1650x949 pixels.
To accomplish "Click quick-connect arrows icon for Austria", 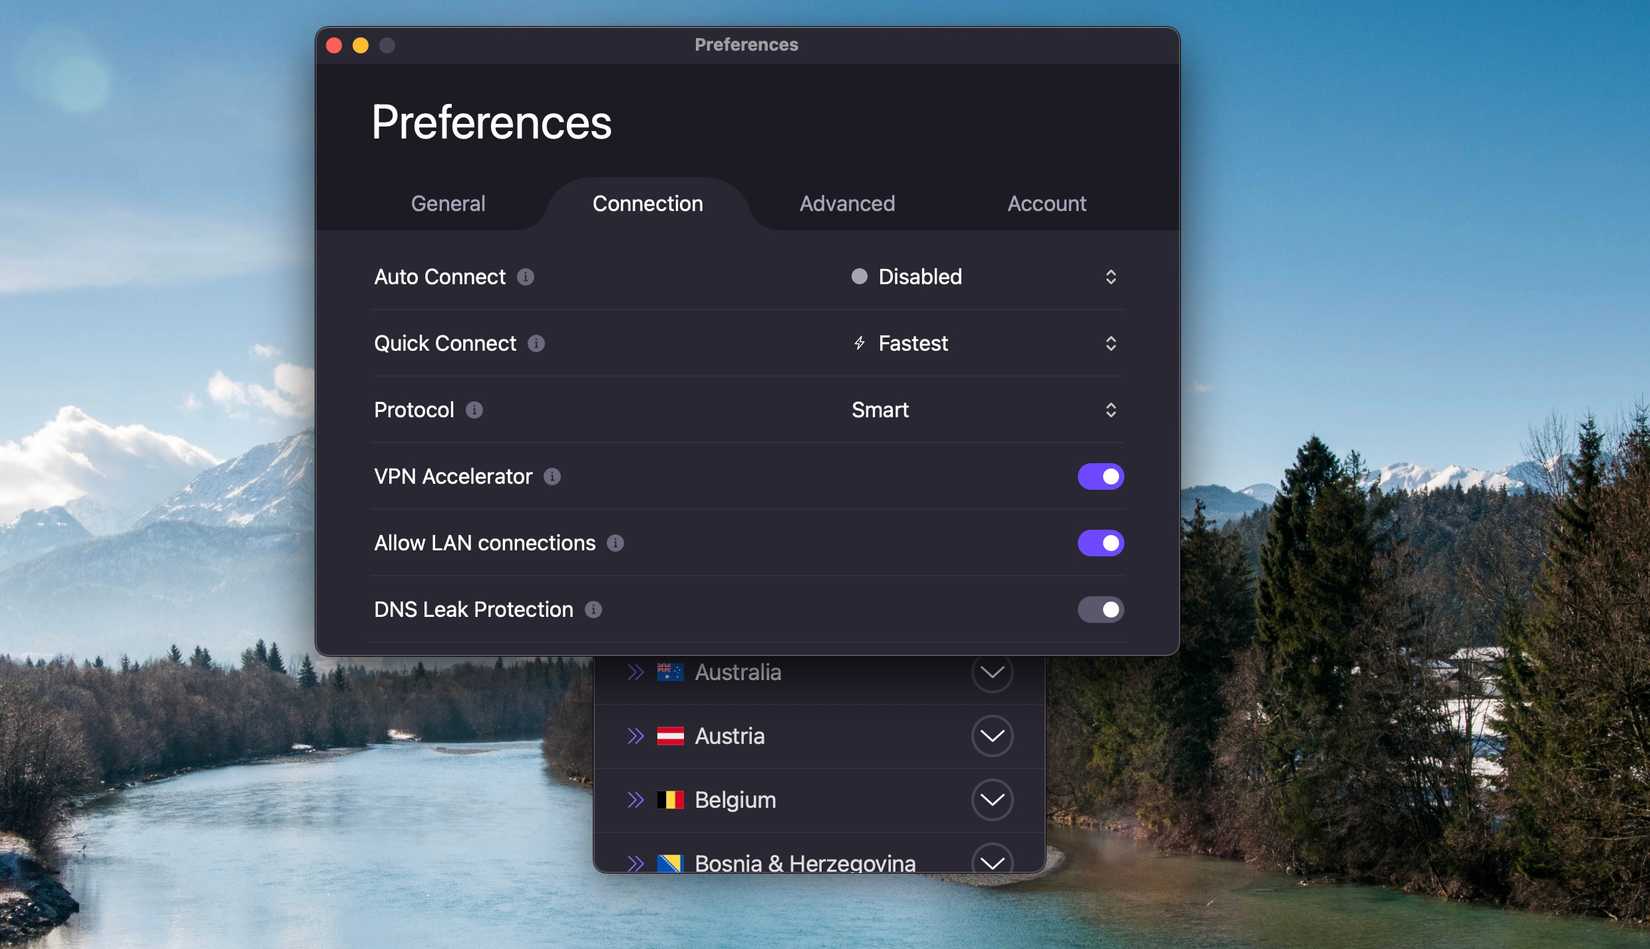I will [x=635, y=736].
